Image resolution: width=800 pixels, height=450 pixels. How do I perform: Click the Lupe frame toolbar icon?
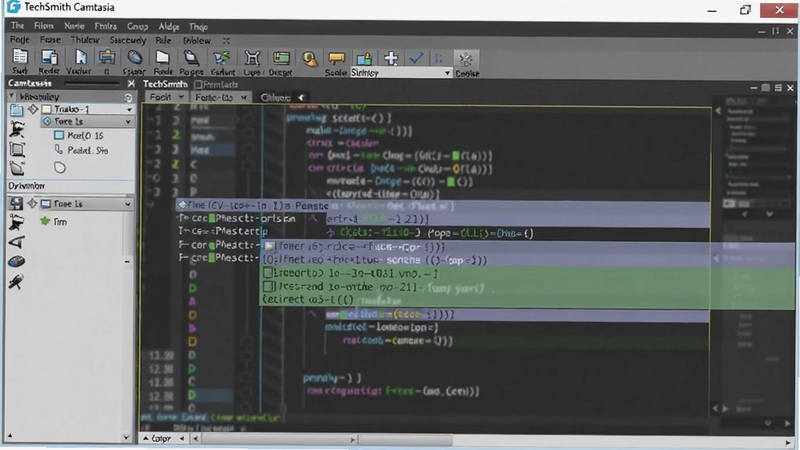[x=252, y=58]
